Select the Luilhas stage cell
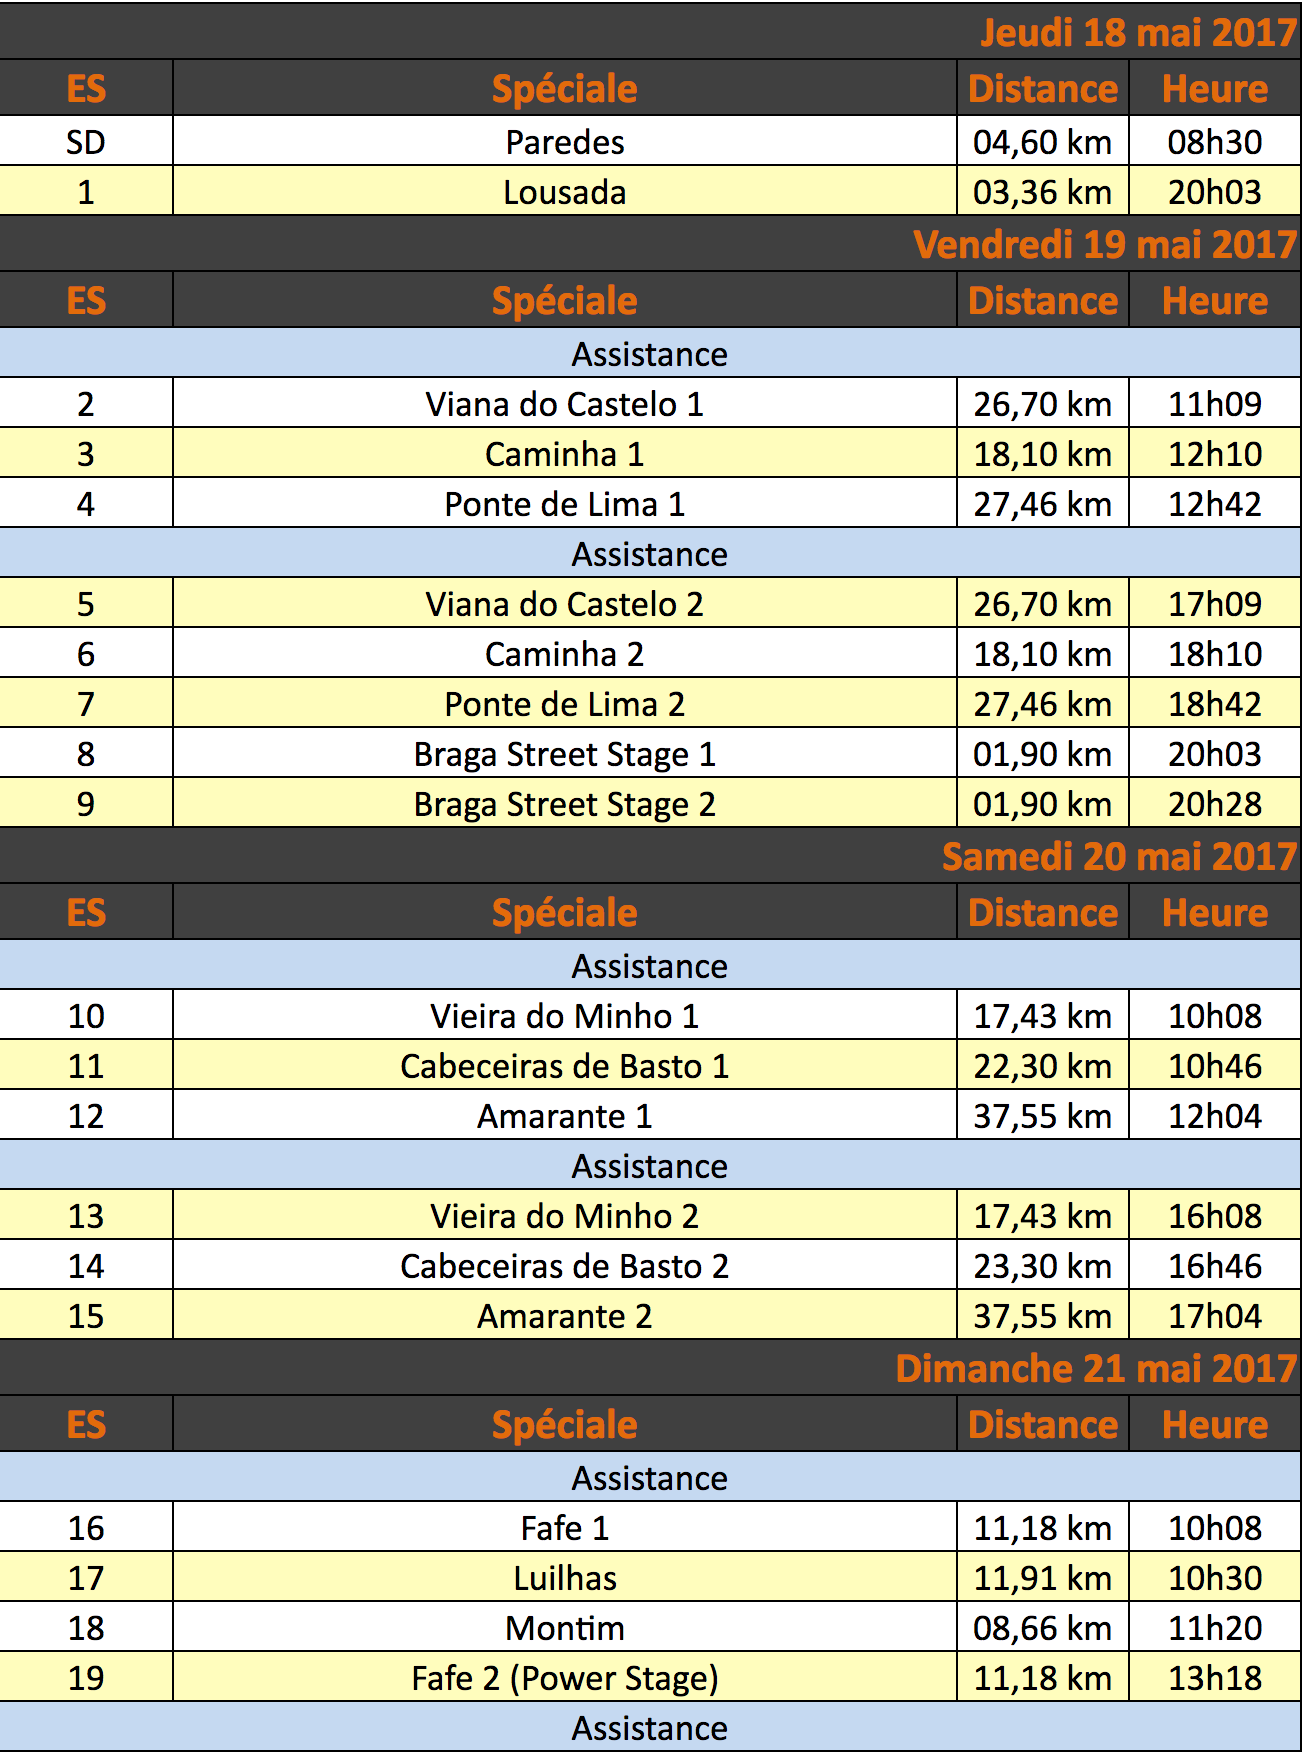This screenshot has width=1302, height=1752. (x=565, y=1577)
